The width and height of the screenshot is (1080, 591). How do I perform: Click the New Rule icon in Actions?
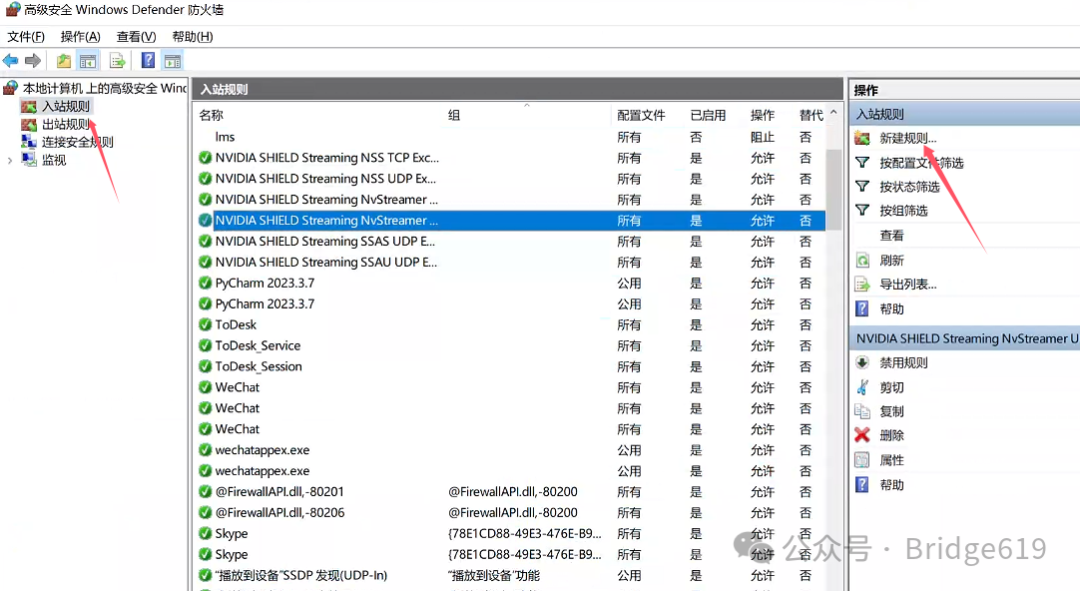[x=862, y=138]
